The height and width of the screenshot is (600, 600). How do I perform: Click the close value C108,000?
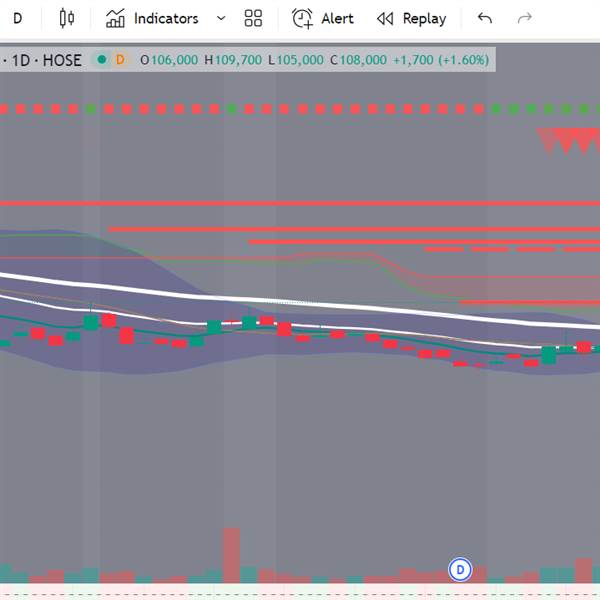coord(358,60)
